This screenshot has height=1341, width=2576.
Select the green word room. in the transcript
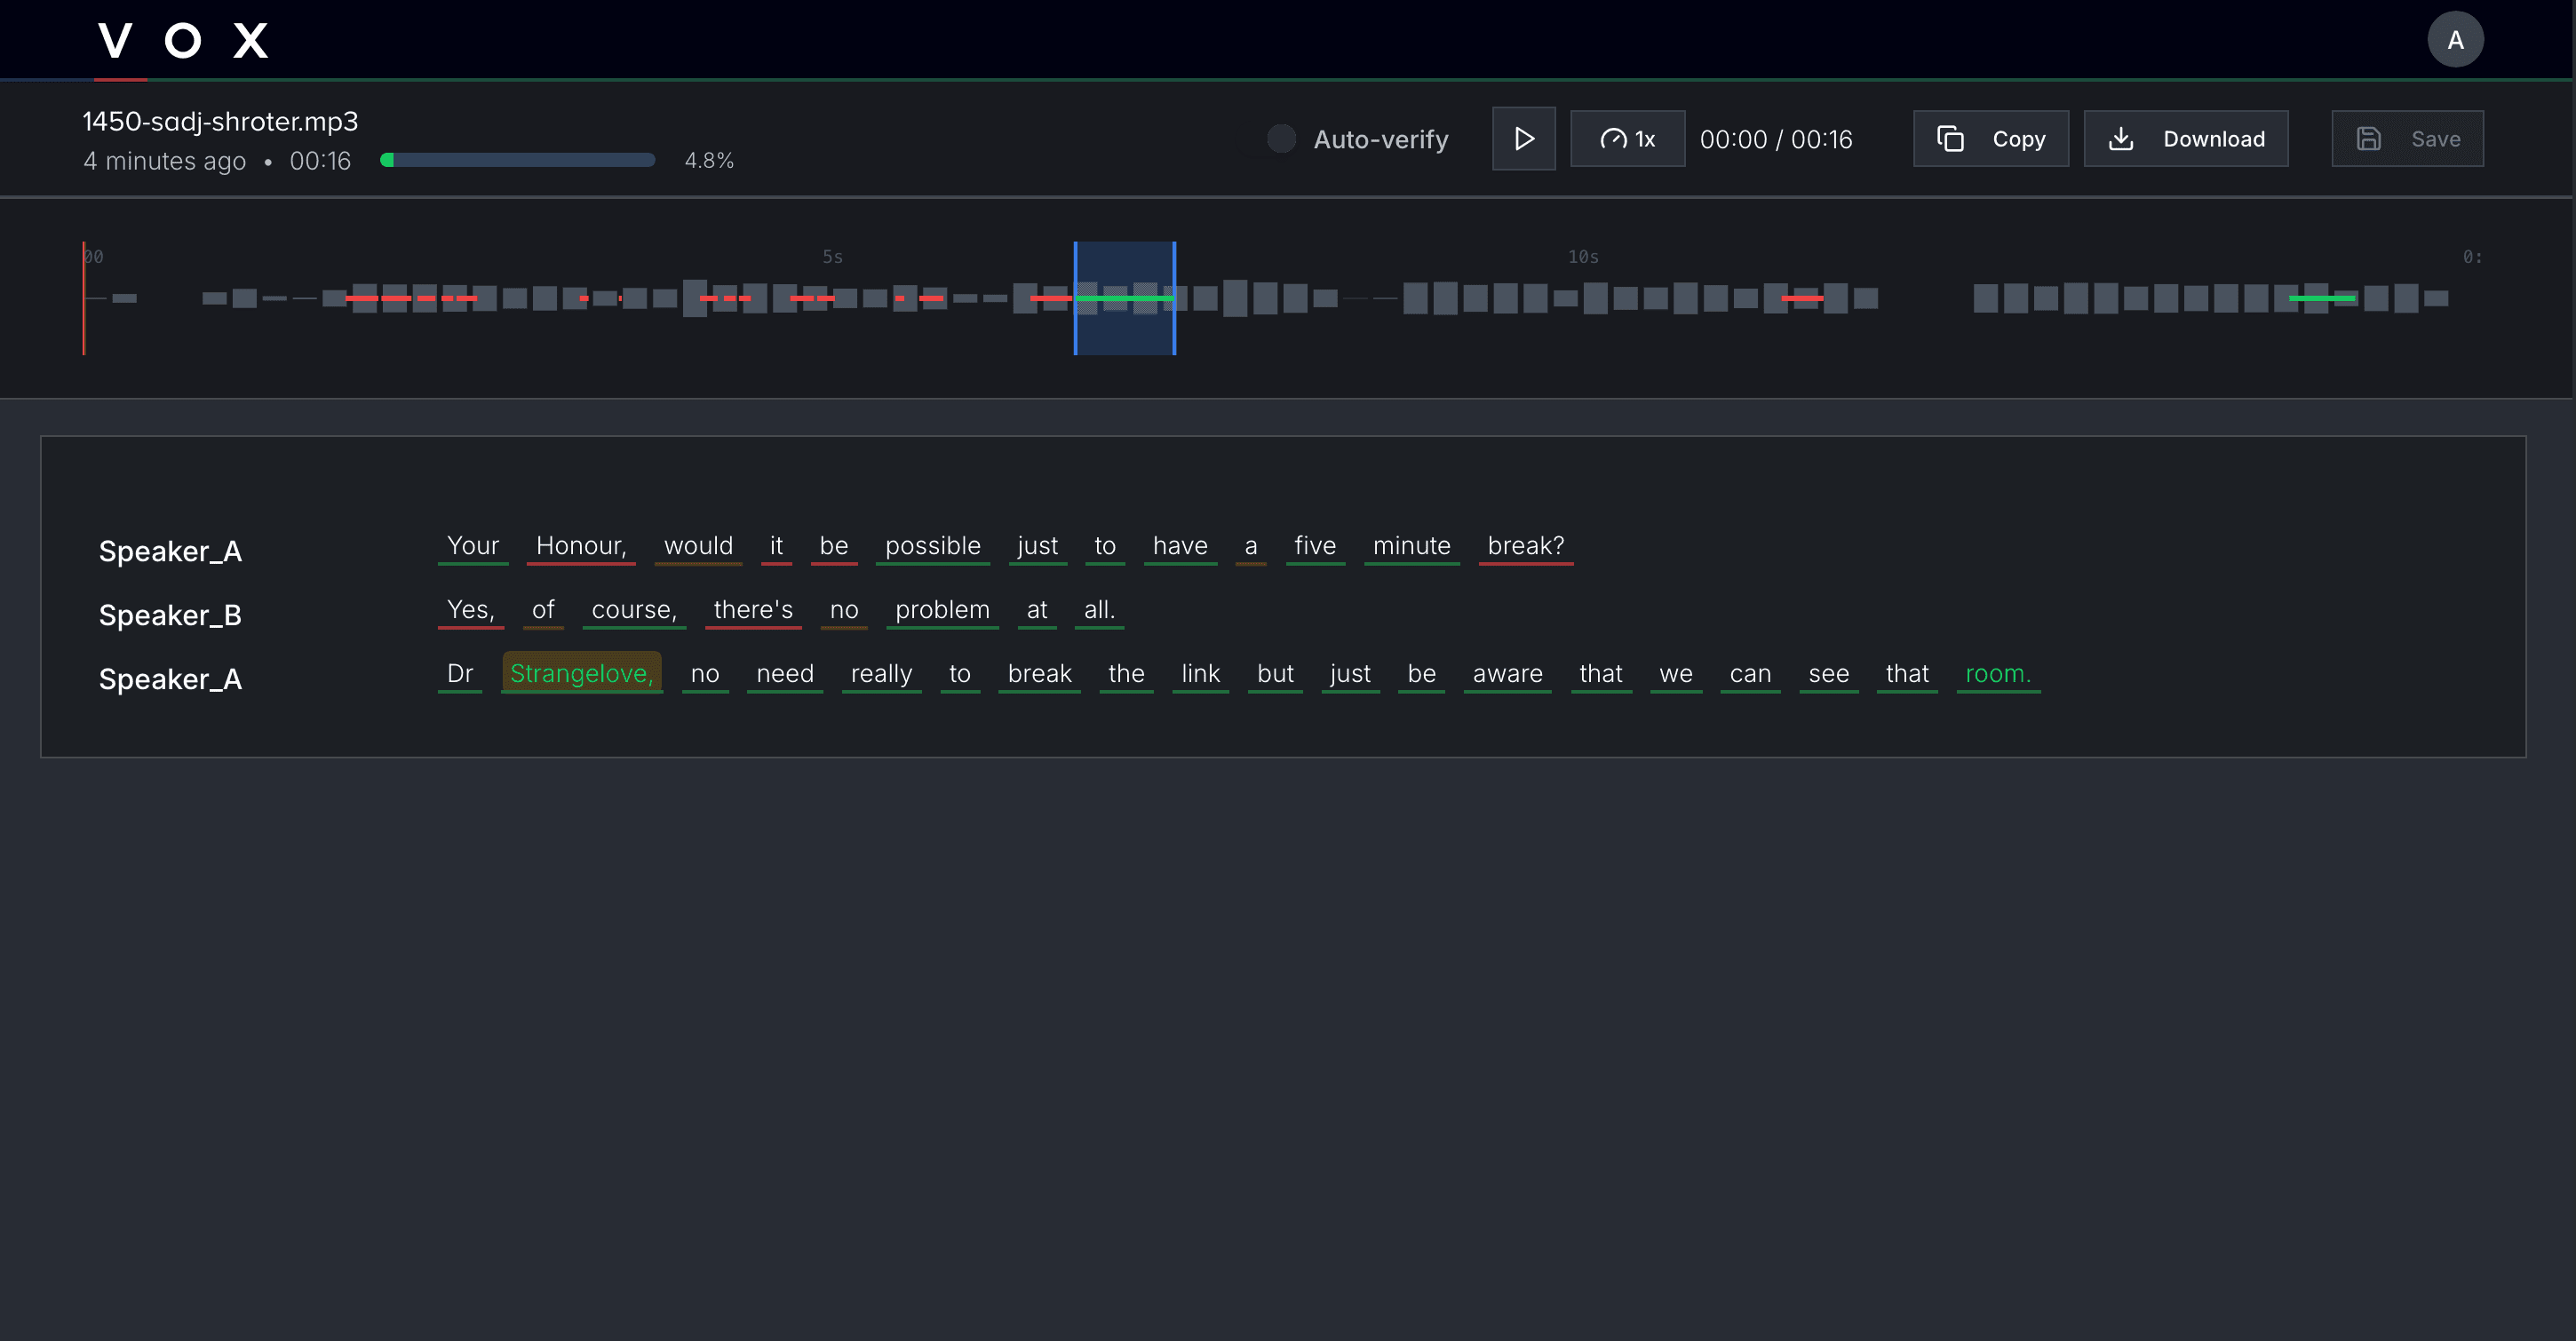1997,673
